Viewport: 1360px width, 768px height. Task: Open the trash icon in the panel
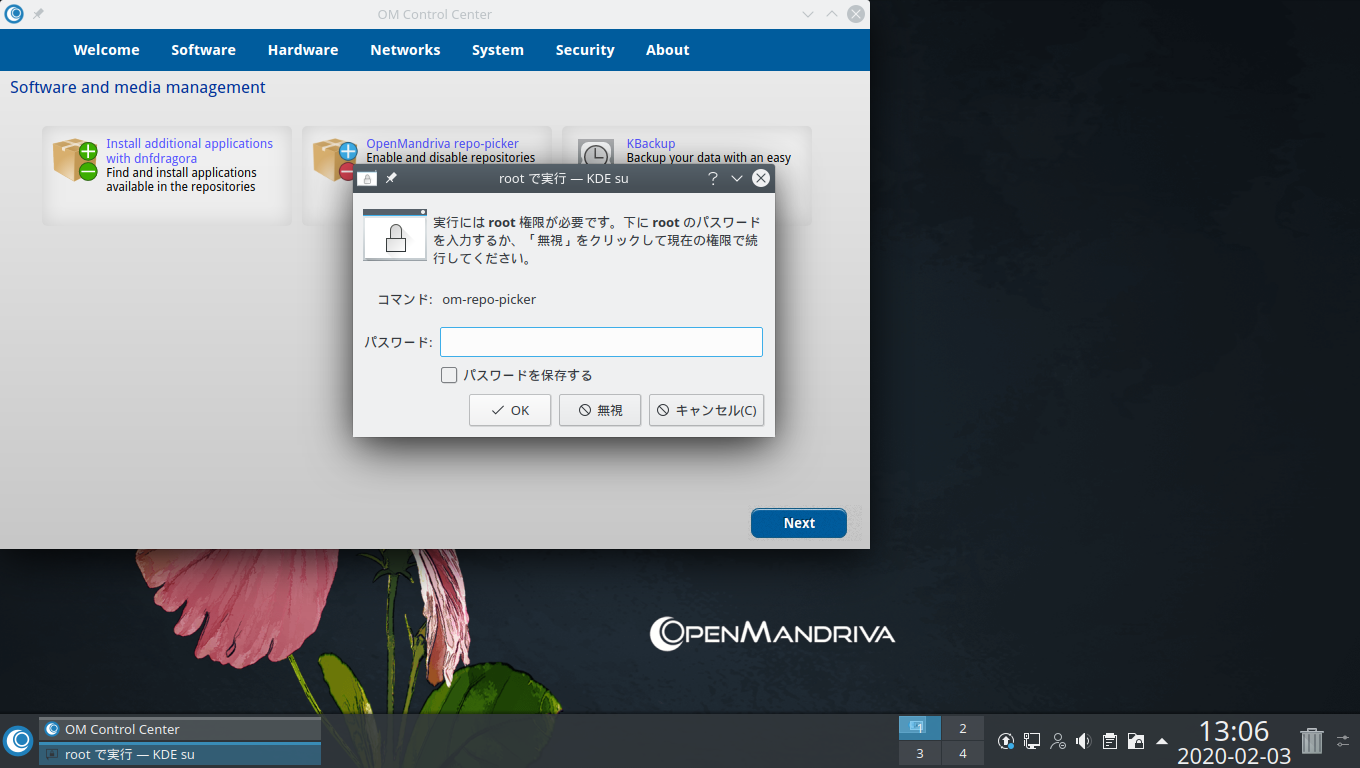(1311, 741)
